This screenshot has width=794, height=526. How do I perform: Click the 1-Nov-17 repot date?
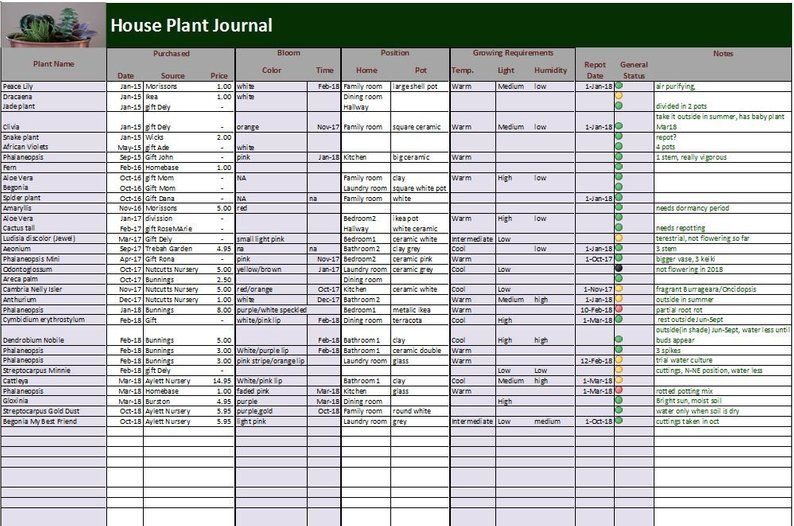tap(598, 290)
